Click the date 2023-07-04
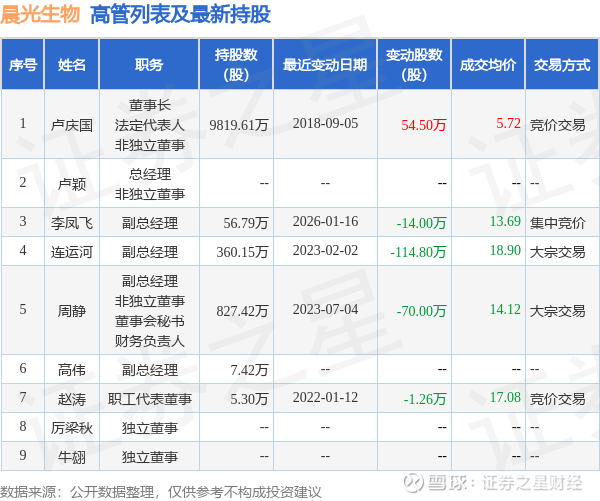 [325, 309]
